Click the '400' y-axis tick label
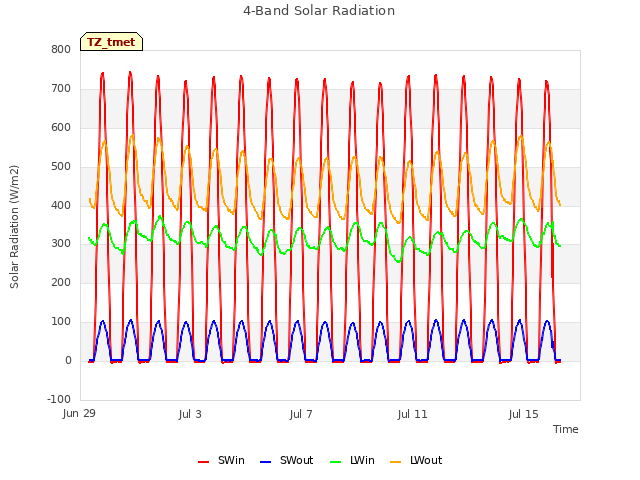Screen dimensions: 640x480 [x=61, y=205]
